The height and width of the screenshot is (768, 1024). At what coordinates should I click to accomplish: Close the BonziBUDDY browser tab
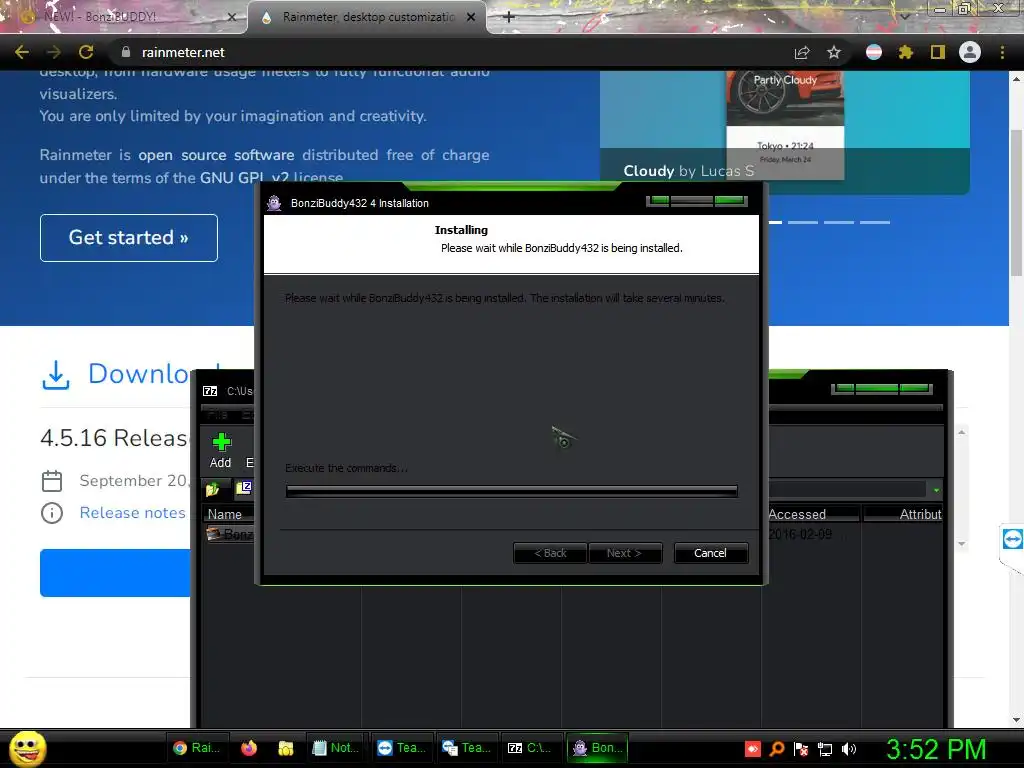232,17
